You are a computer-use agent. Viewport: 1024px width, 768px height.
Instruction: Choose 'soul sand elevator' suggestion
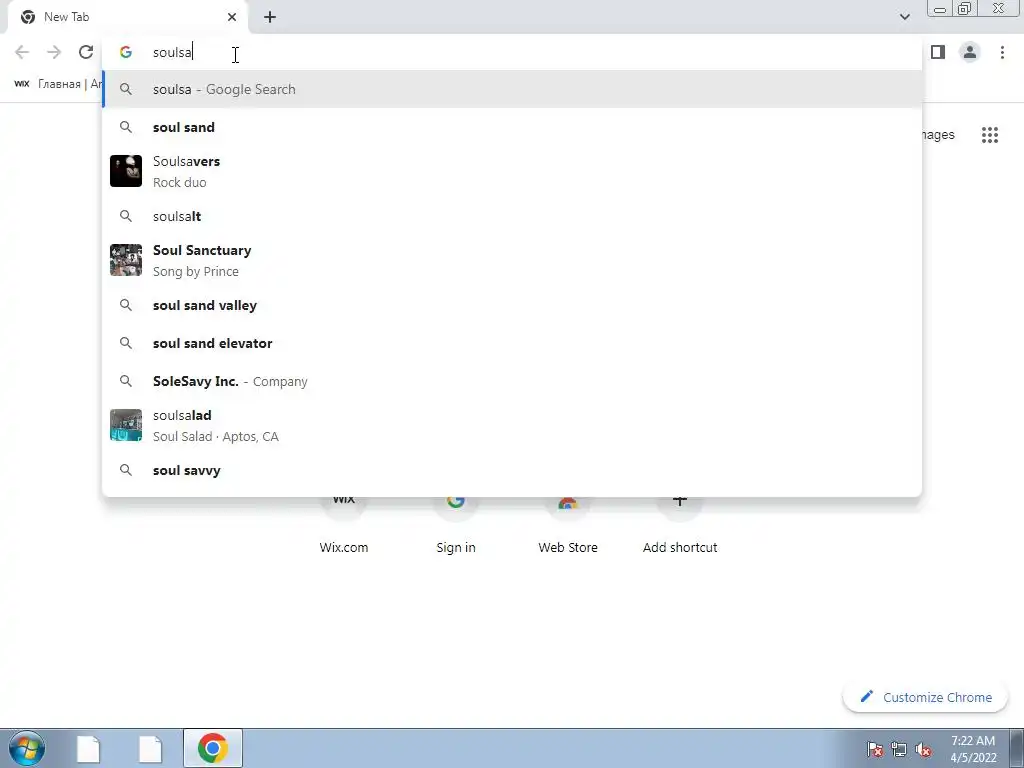[x=512, y=343]
